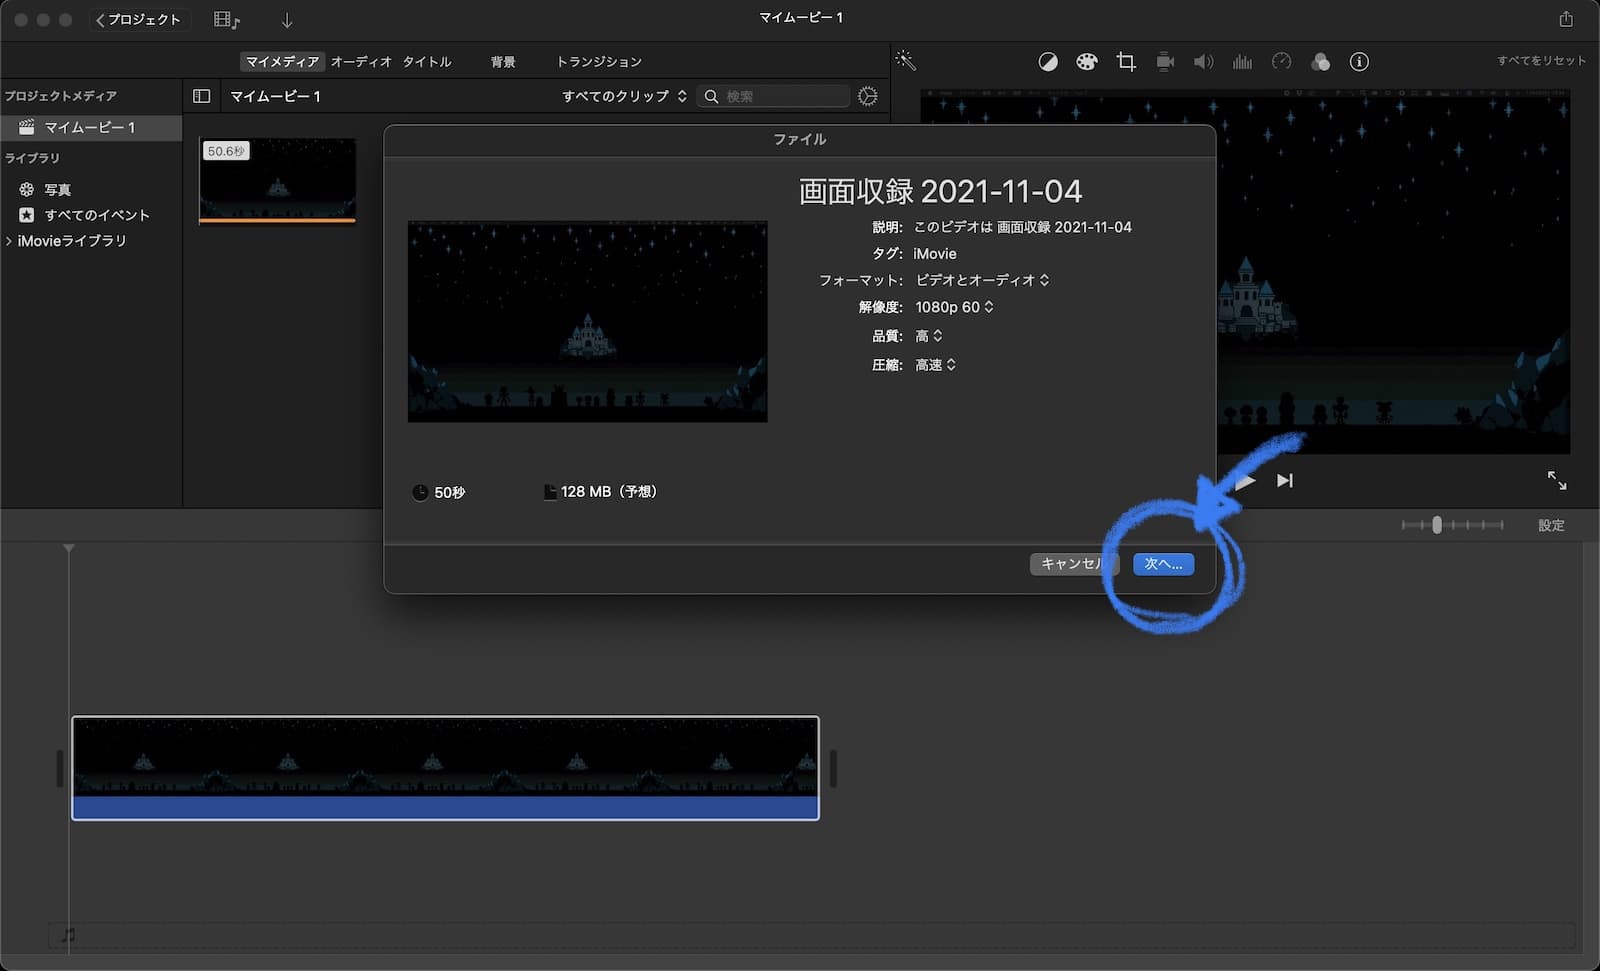Click the dialog preview image
The width and height of the screenshot is (1600, 971).
pyautogui.click(x=588, y=321)
